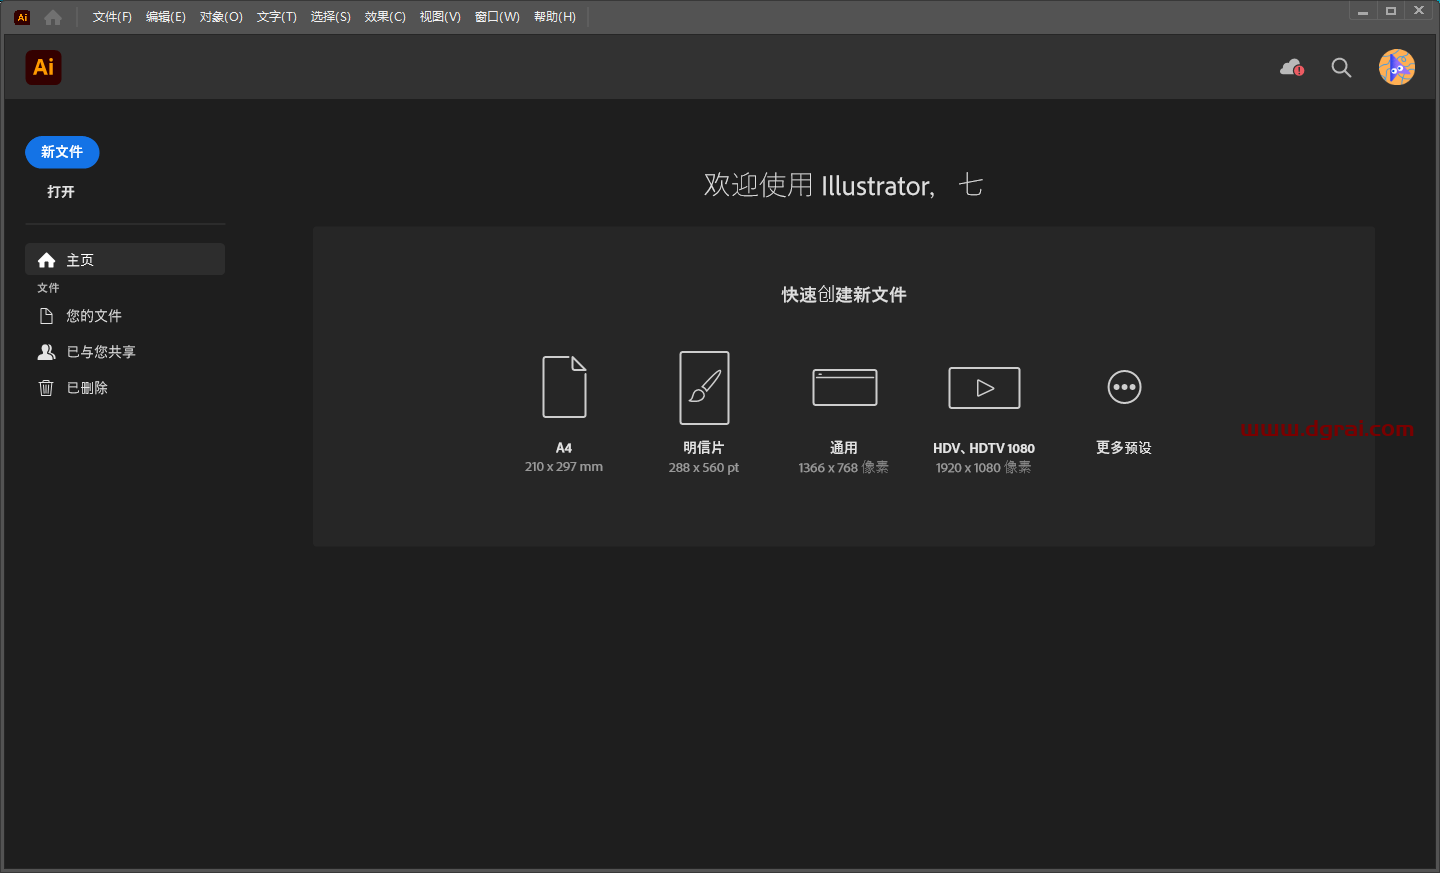Click the HDV、HDTV 1080 label
Image resolution: width=1440 pixels, height=873 pixels.
(984, 448)
